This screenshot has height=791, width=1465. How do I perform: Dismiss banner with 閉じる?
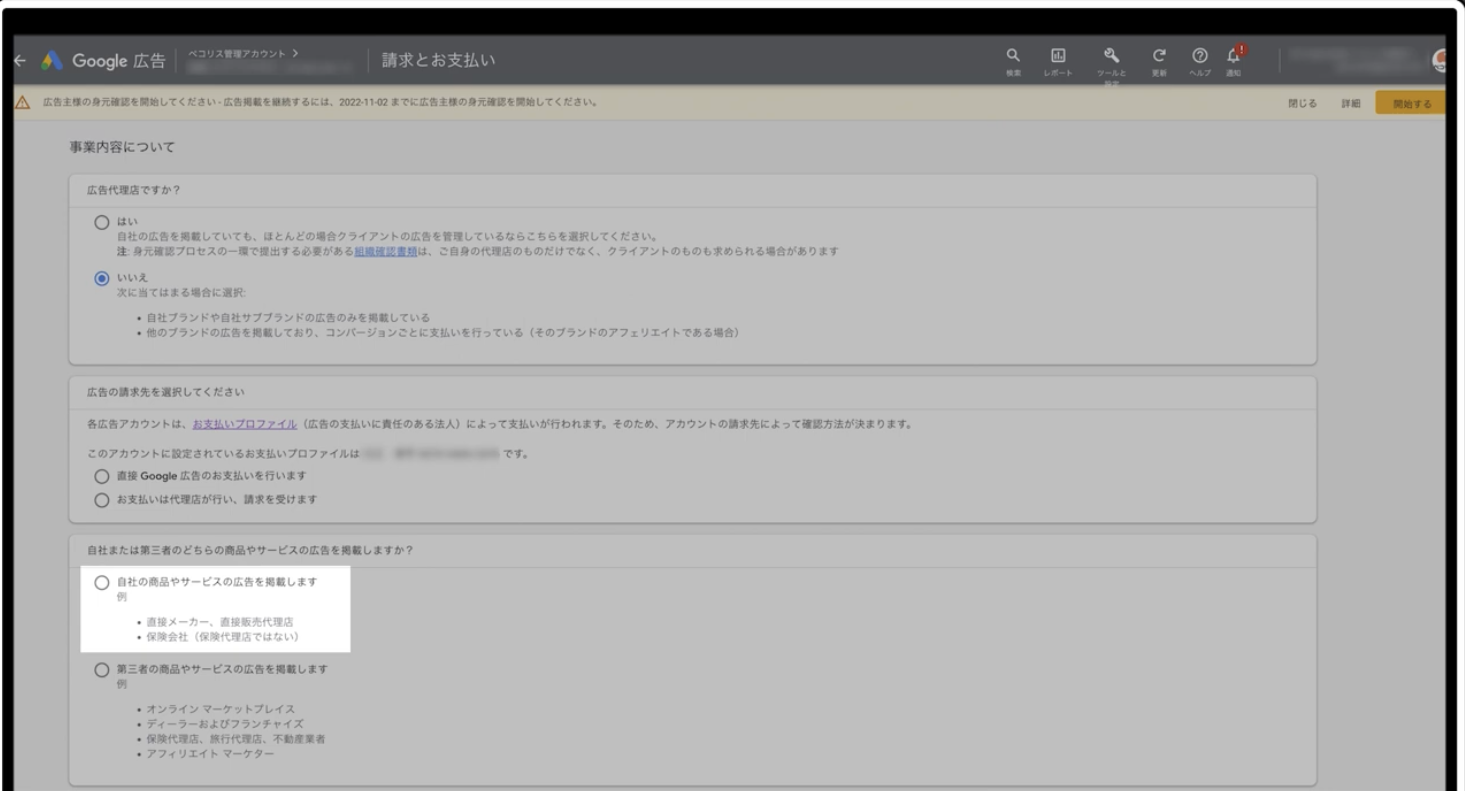(x=1302, y=103)
